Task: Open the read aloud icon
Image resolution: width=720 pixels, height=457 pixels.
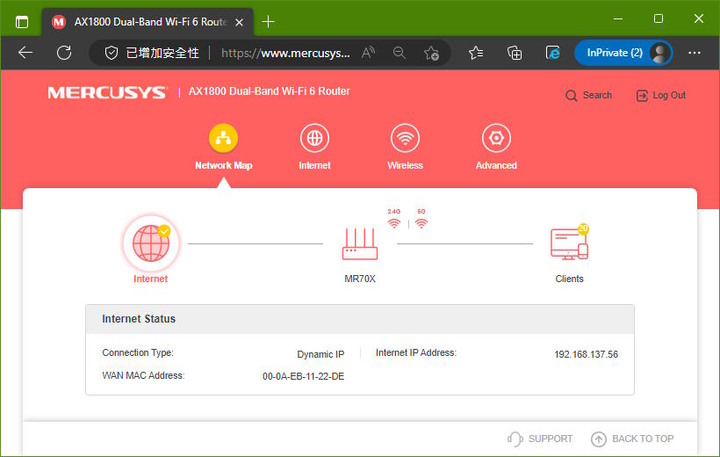Action: point(368,53)
